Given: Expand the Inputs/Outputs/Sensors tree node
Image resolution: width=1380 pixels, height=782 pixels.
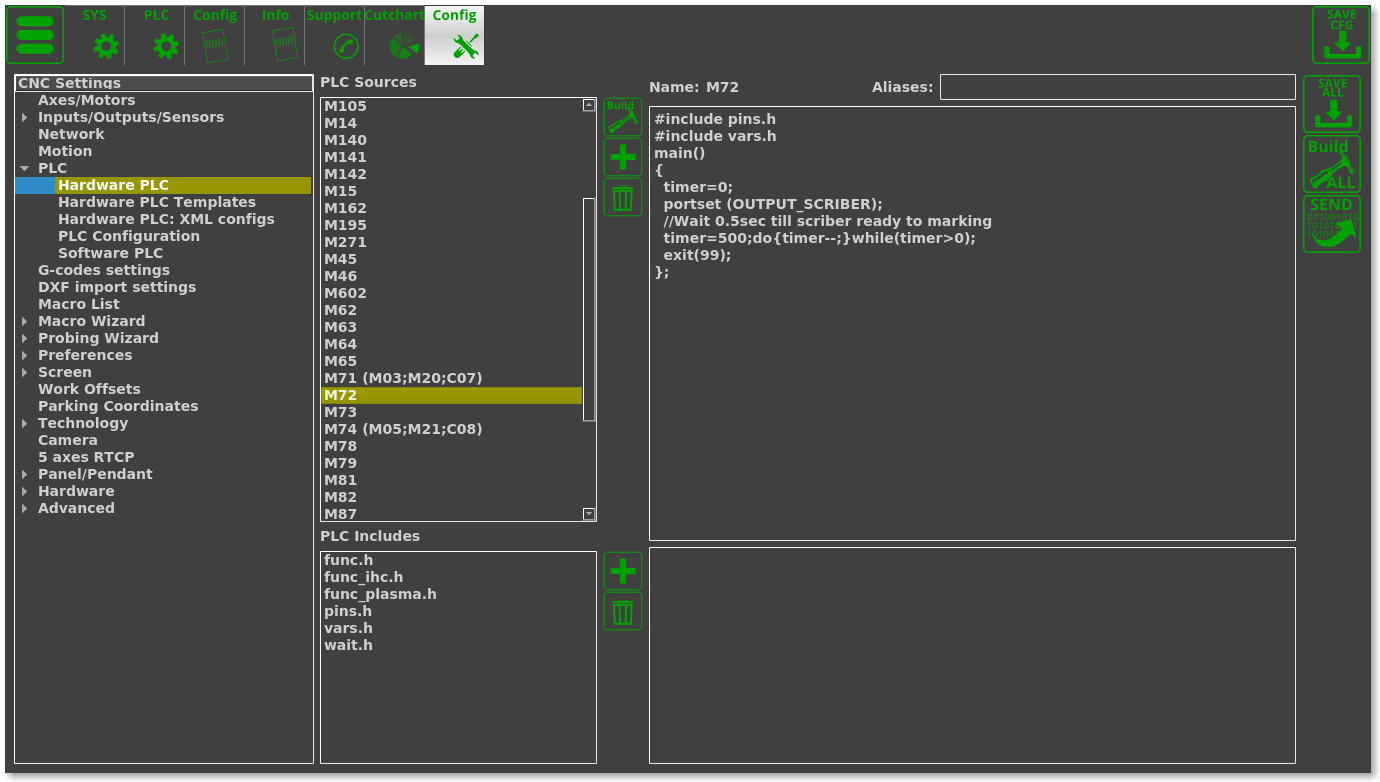Looking at the screenshot, I should point(25,118).
